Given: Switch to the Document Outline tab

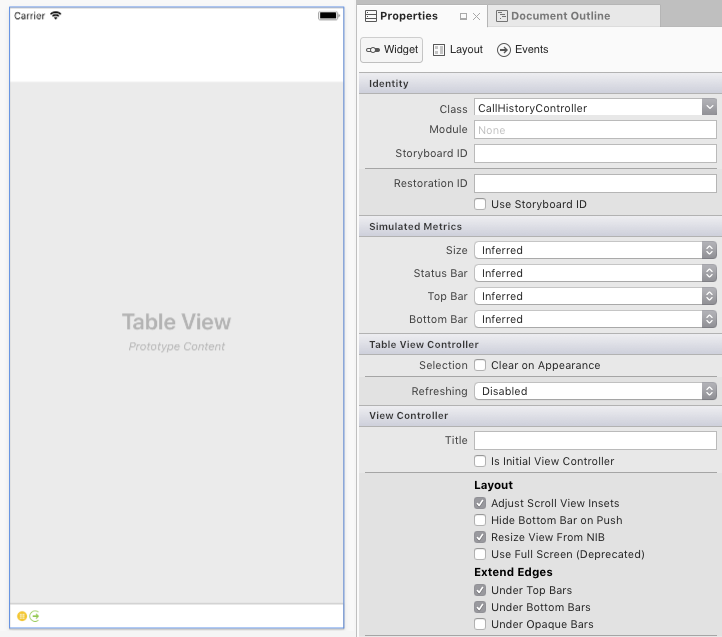Looking at the screenshot, I should pyautogui.click(x=560, y=16).
